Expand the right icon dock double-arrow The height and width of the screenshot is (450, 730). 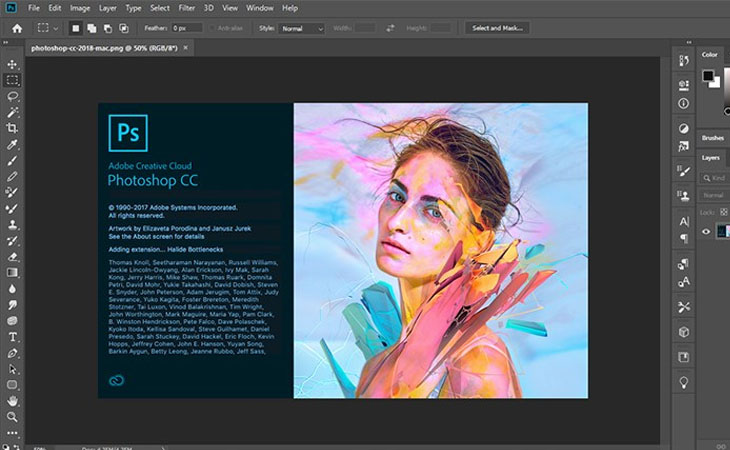pos(689,43)
